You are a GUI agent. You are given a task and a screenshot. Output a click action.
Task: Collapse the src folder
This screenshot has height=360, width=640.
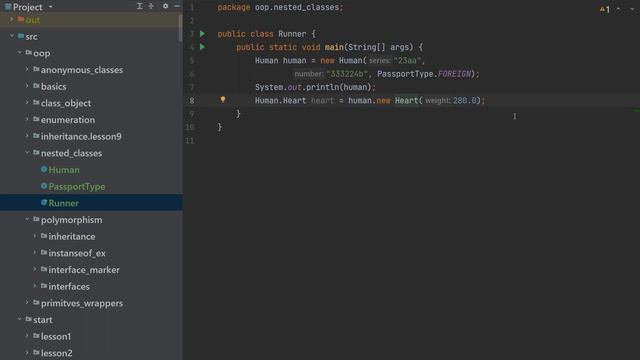(x=11, y=36)
